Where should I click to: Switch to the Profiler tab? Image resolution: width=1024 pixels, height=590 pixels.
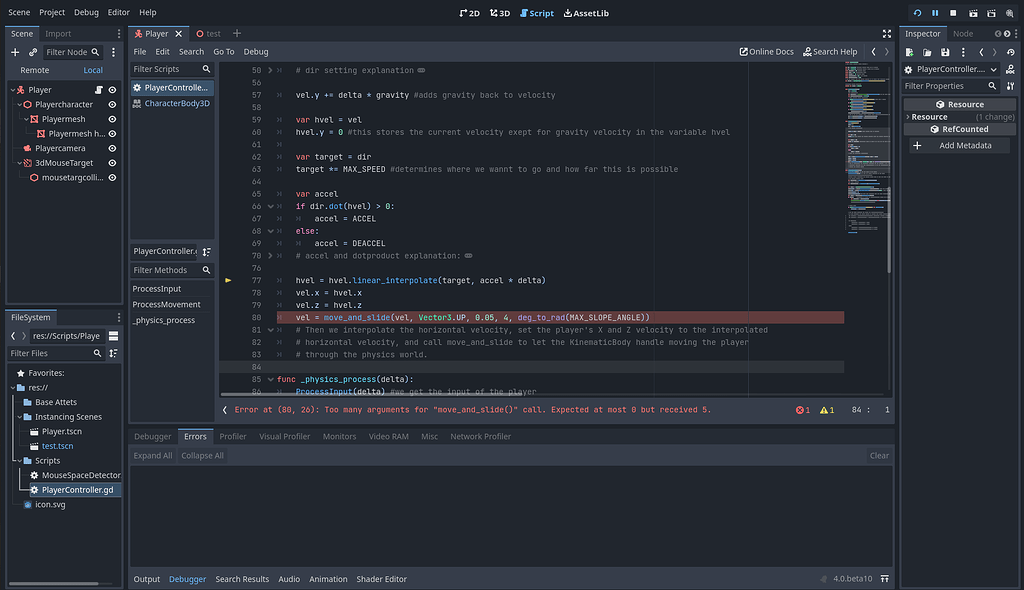(x=232, y=436)
